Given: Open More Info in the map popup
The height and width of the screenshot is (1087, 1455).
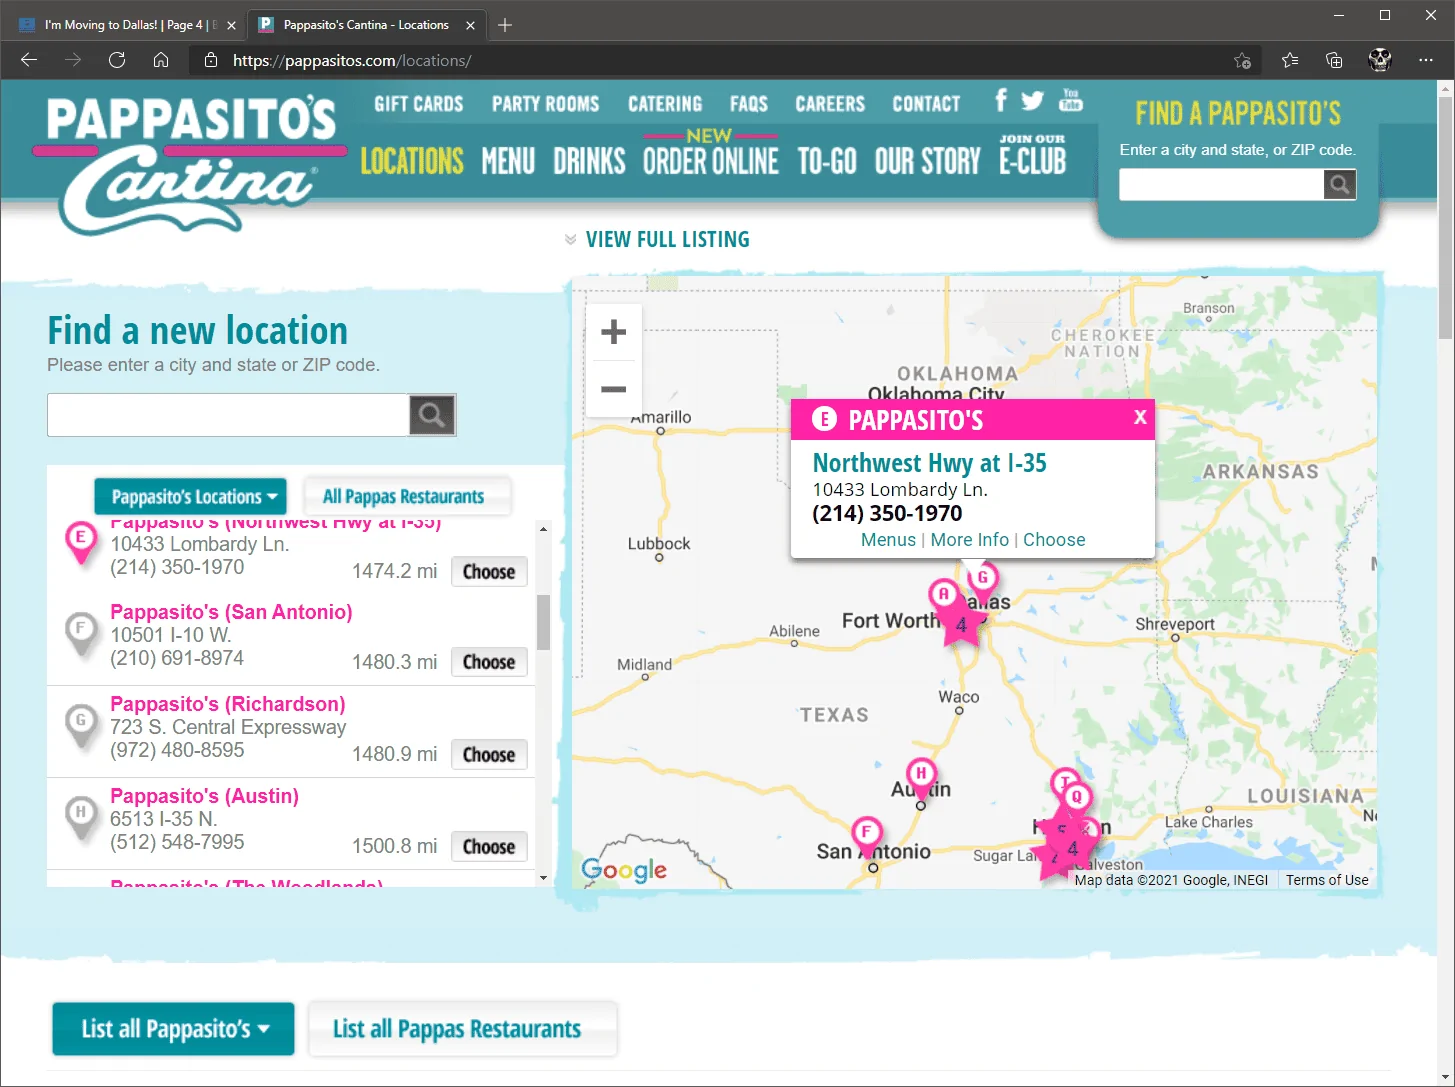Looking at the screenshot, I should tap(970, 540).
